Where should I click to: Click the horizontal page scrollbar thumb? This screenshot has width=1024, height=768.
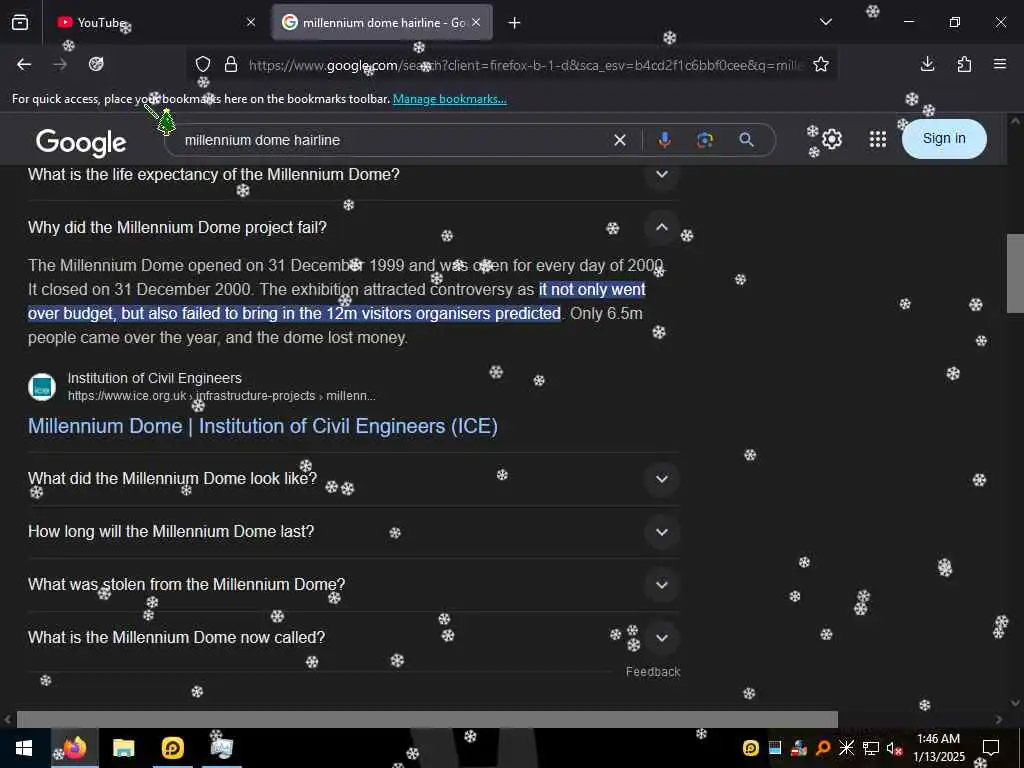point(427,719)
